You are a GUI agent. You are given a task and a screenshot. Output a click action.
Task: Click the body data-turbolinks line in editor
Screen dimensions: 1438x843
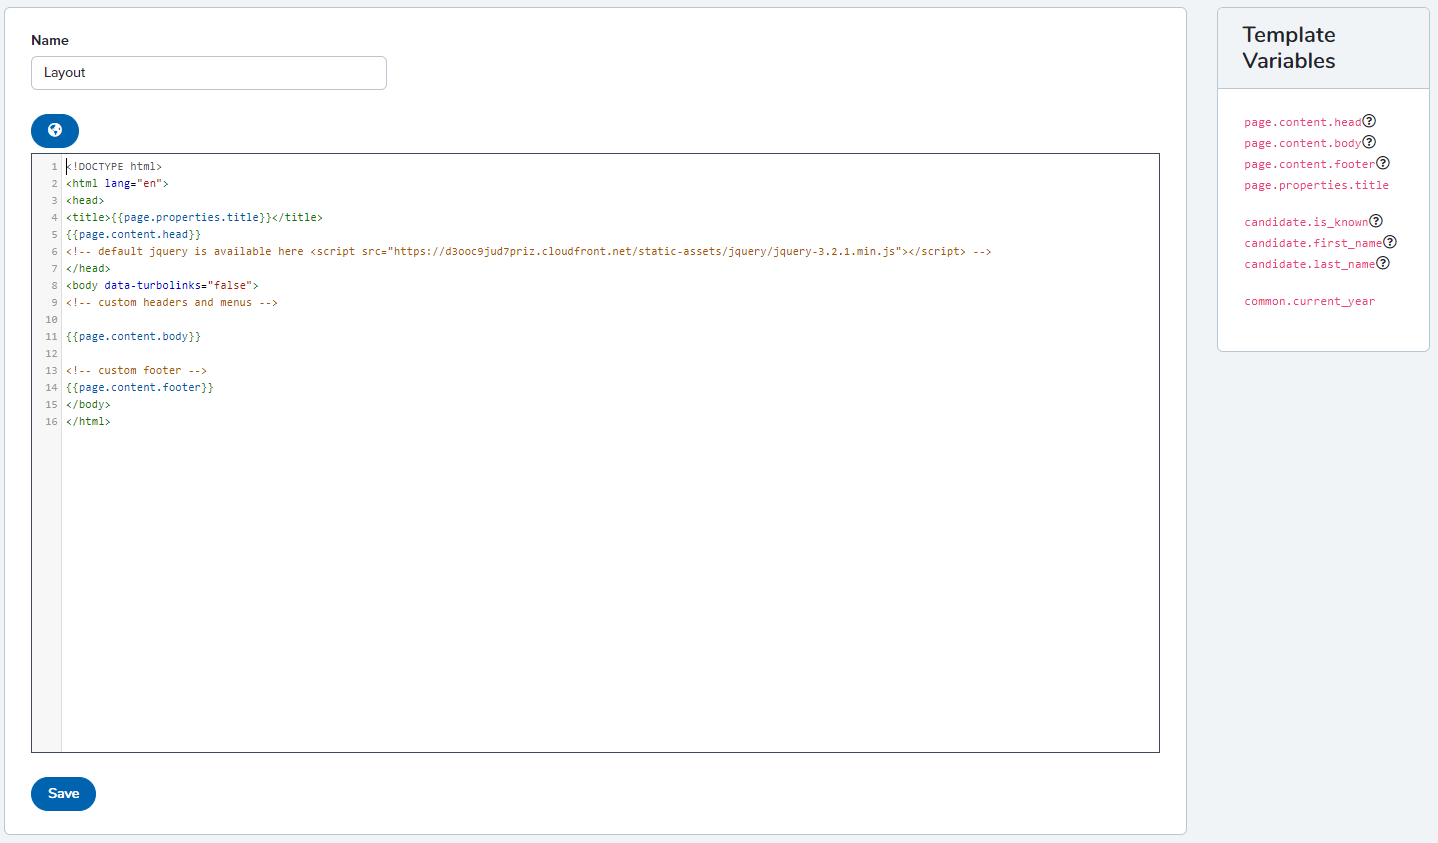[162, 286]
